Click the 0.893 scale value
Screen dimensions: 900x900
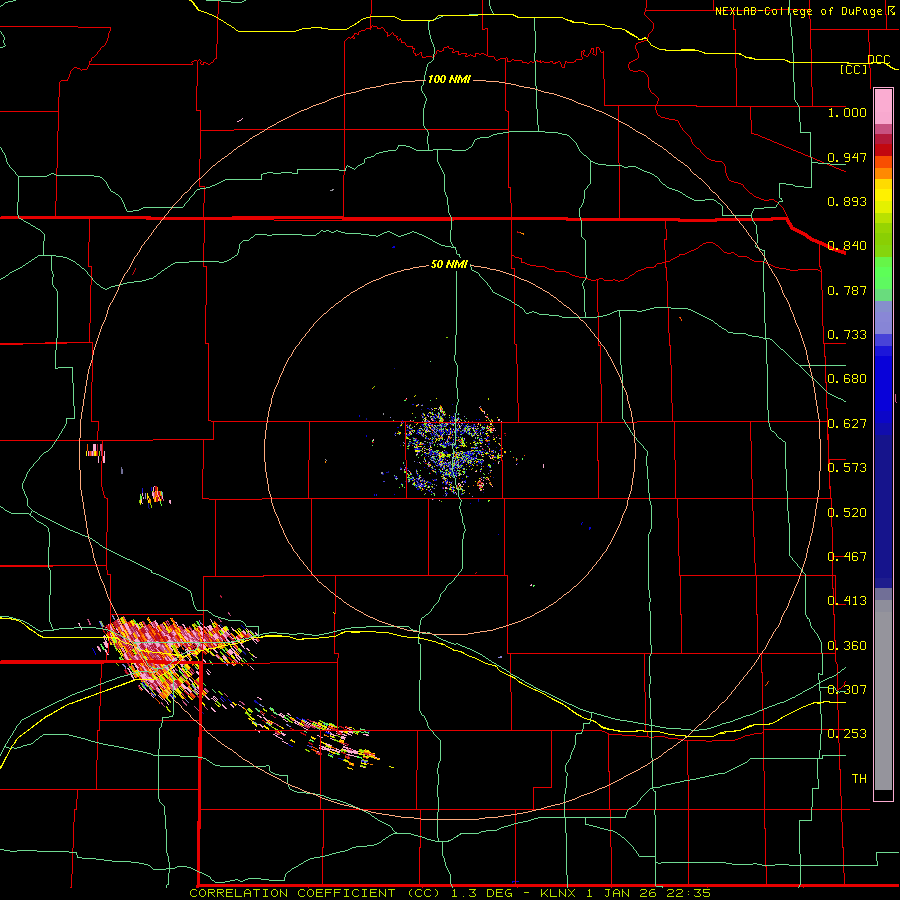click(847, 201)
